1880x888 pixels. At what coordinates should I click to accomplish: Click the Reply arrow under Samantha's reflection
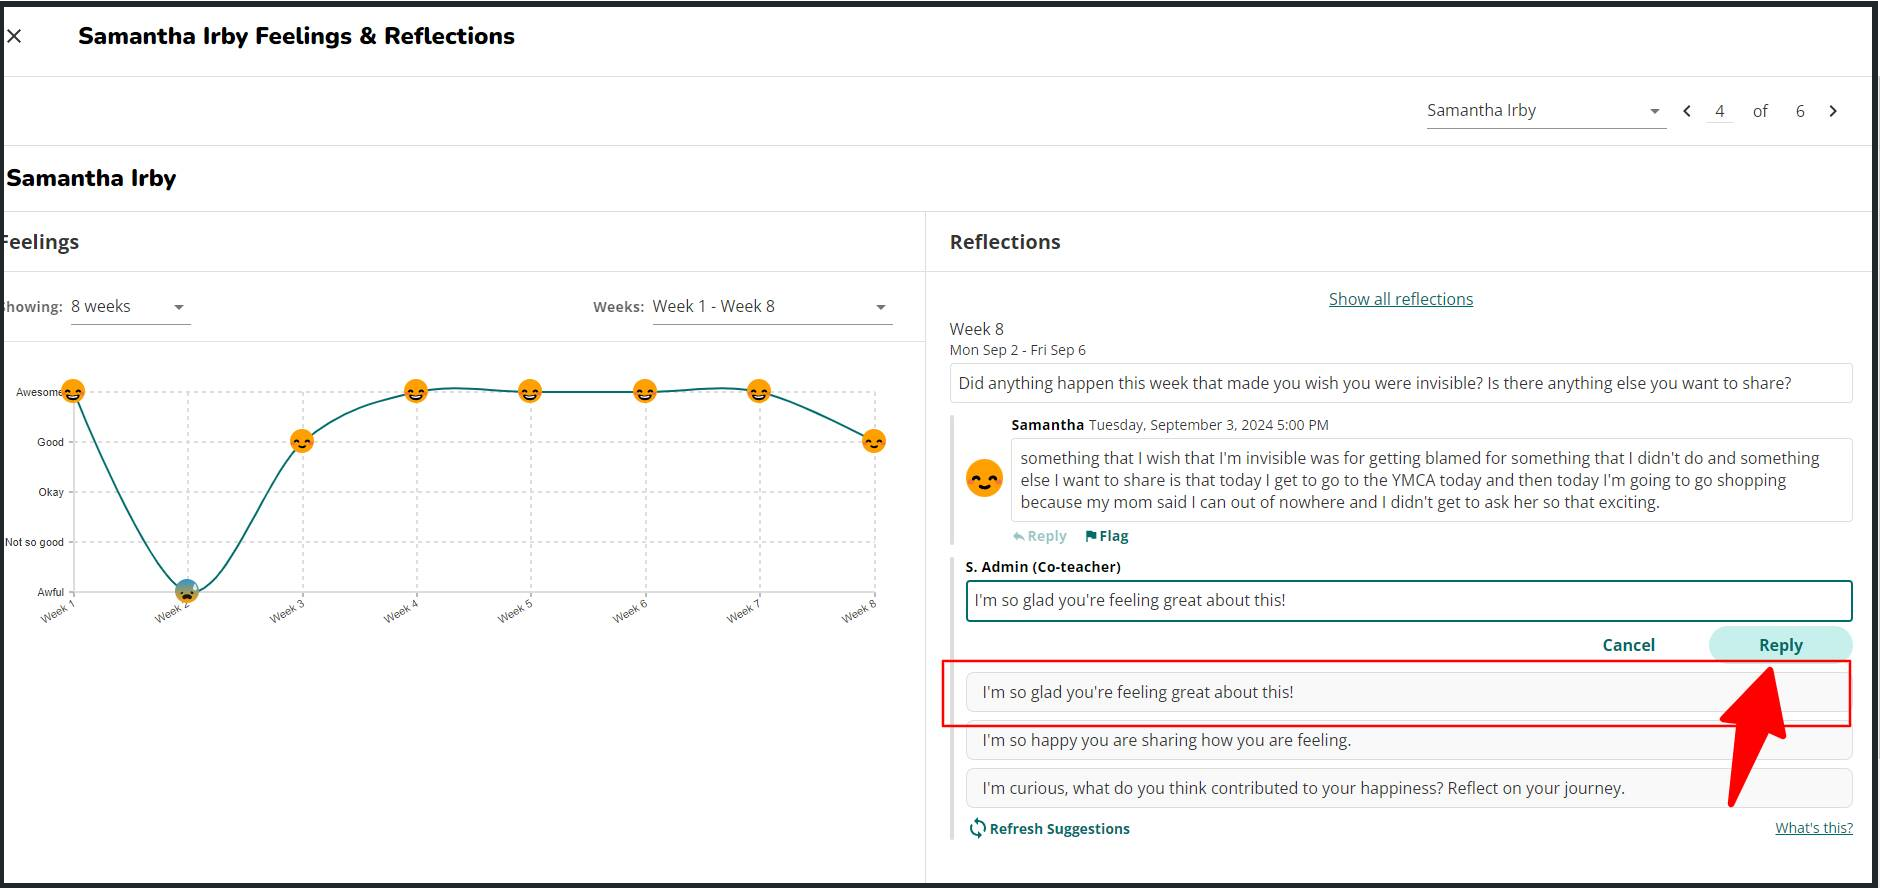1019,536
